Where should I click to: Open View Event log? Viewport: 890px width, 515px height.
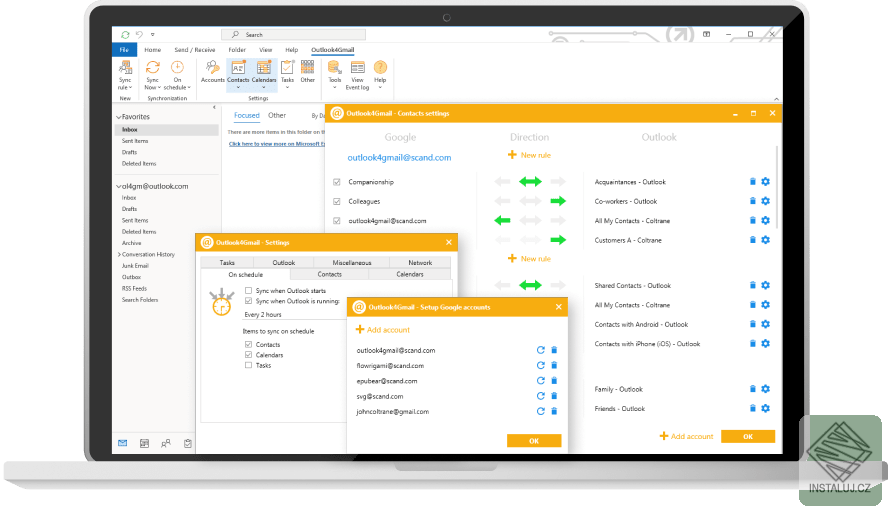click(357, 75)
